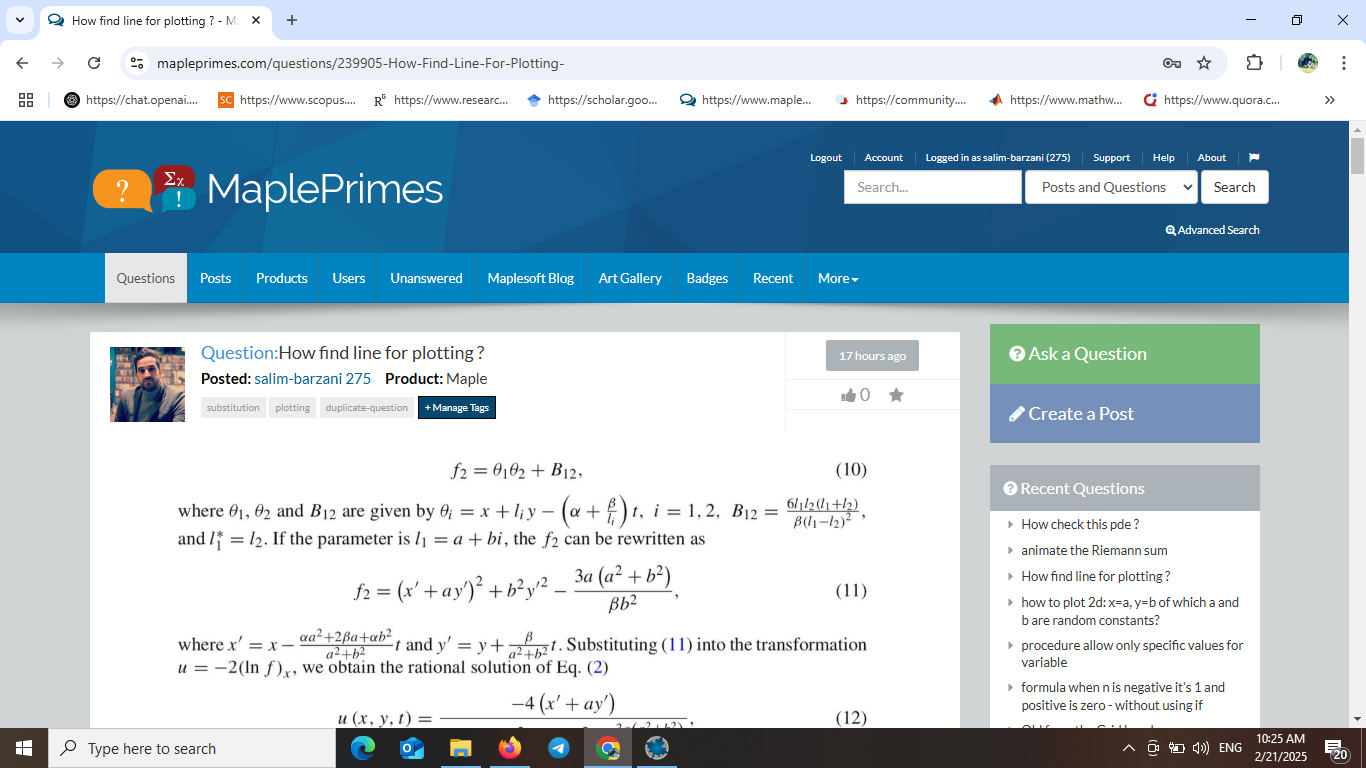Click the Logout link

(x=826, y=158)
